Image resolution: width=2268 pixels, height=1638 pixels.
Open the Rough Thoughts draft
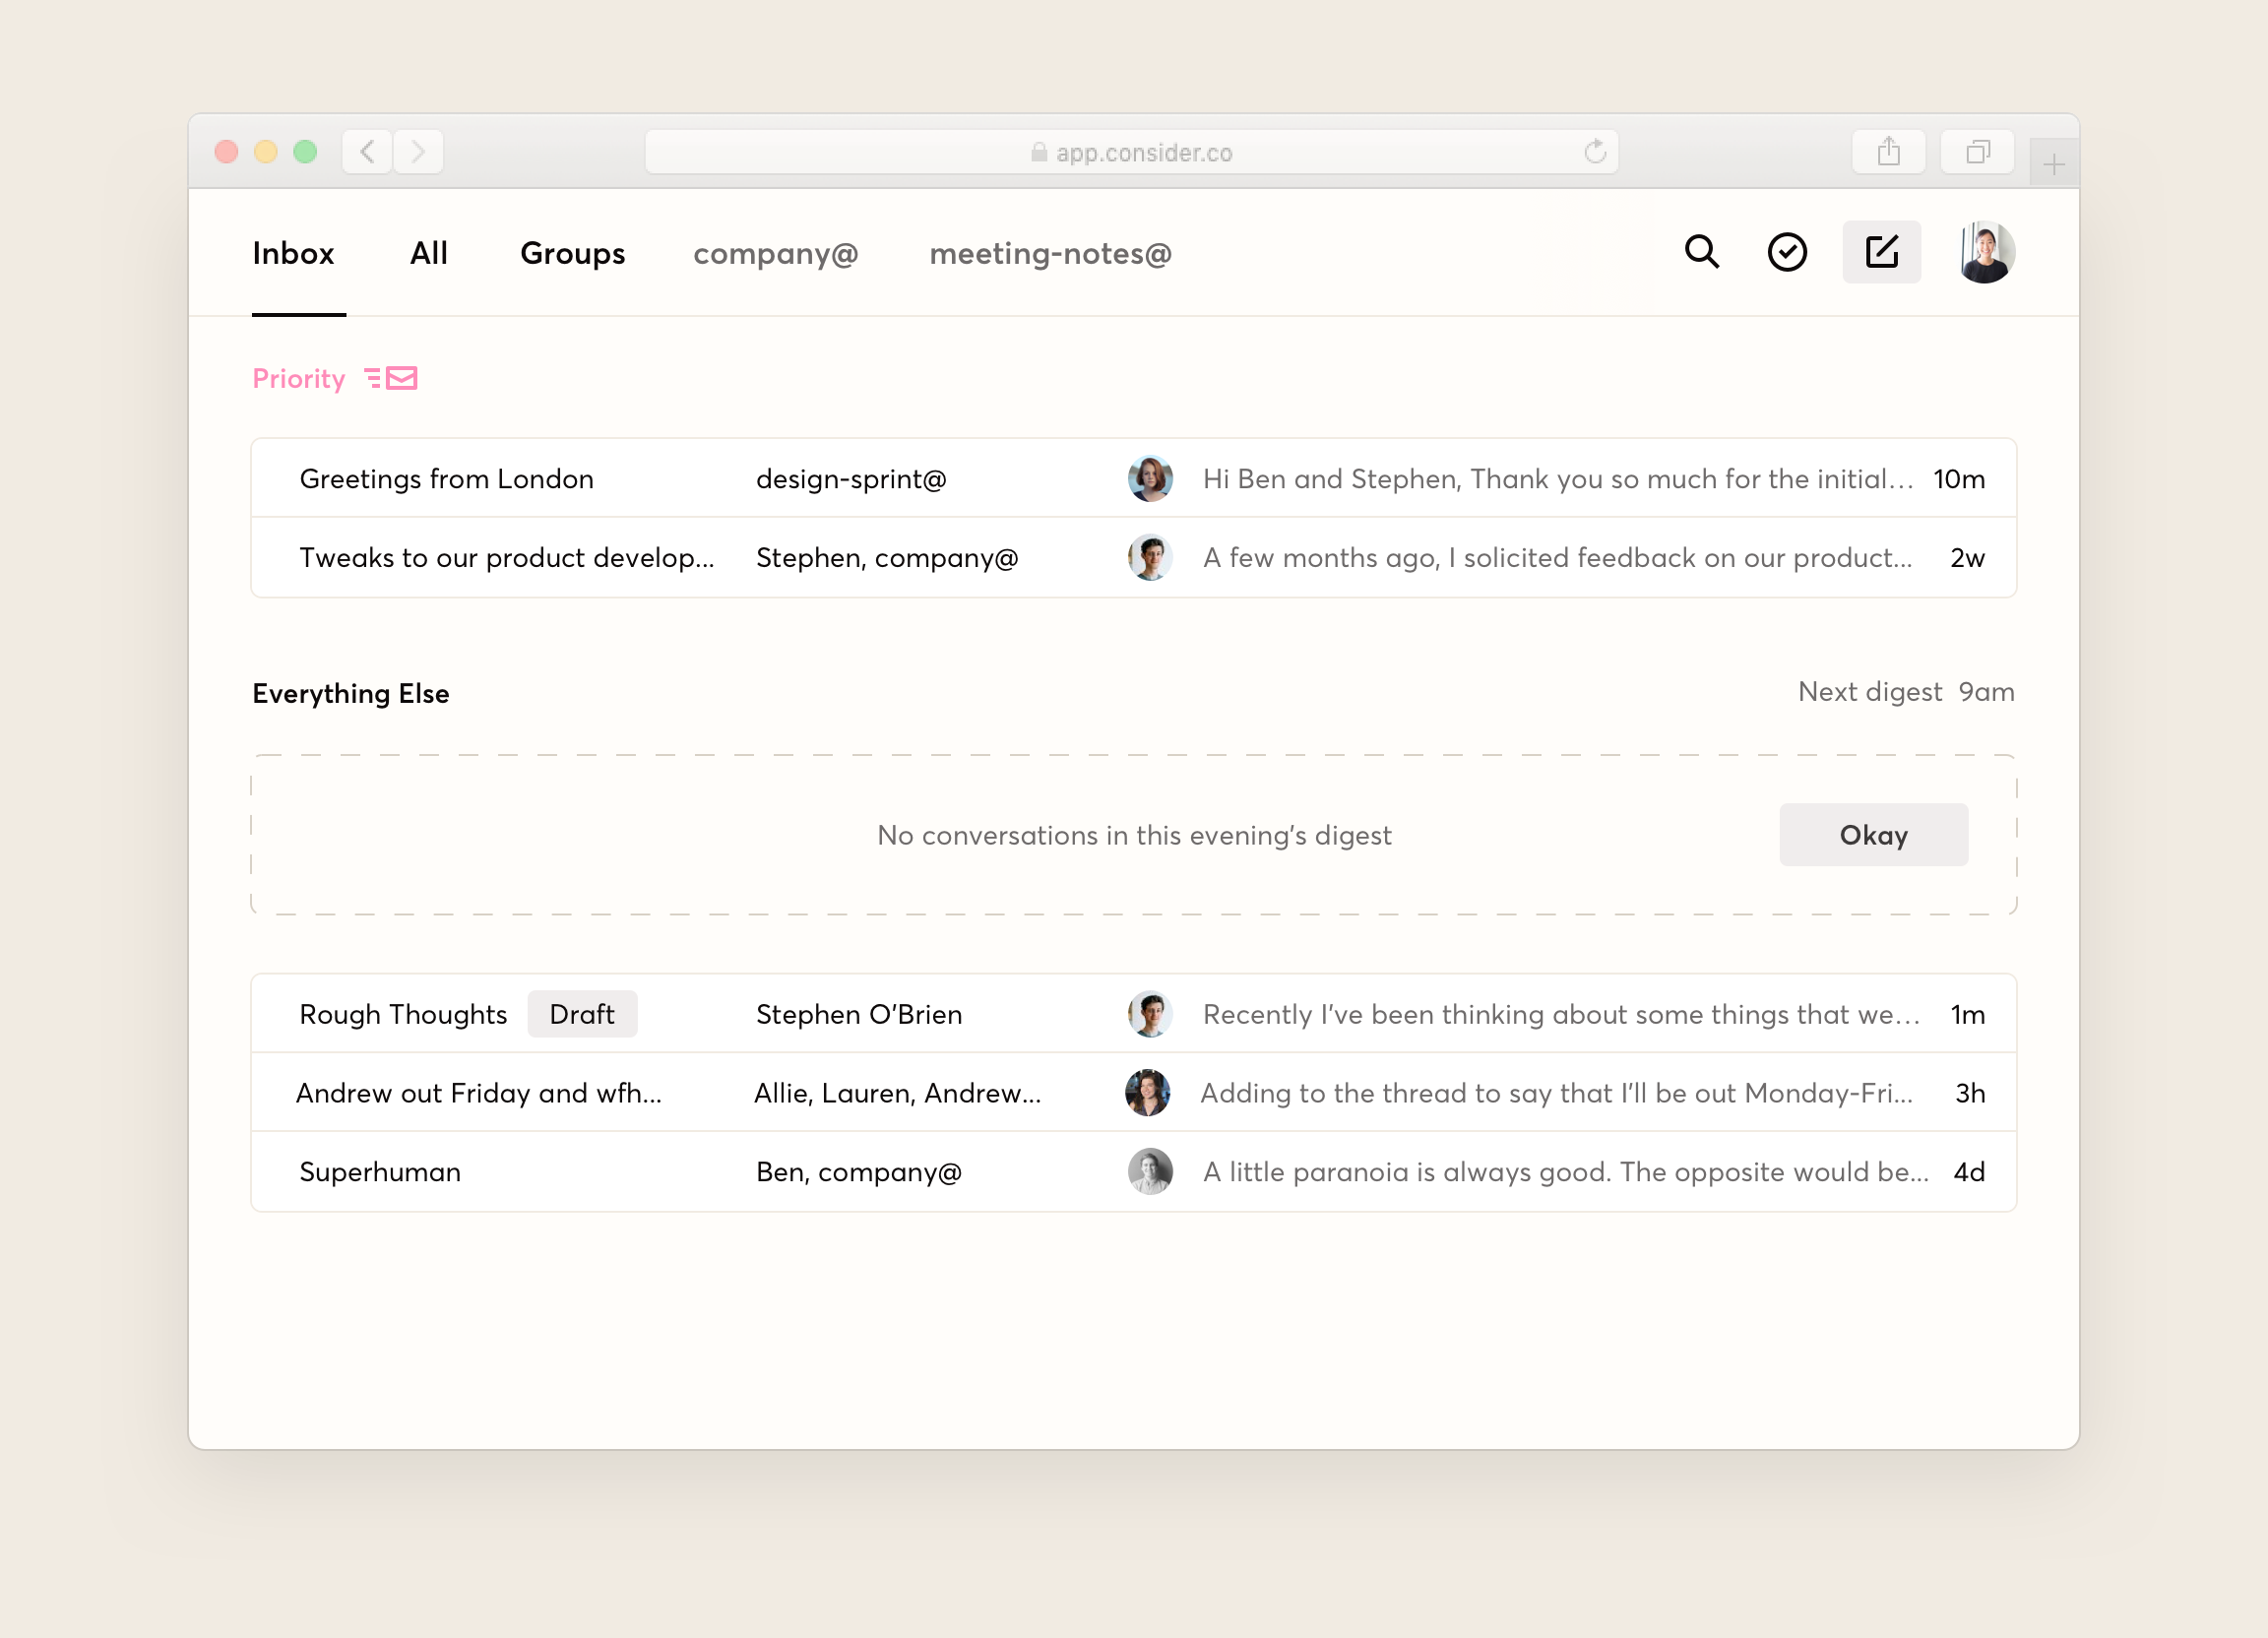click(x=403, y=1014)
